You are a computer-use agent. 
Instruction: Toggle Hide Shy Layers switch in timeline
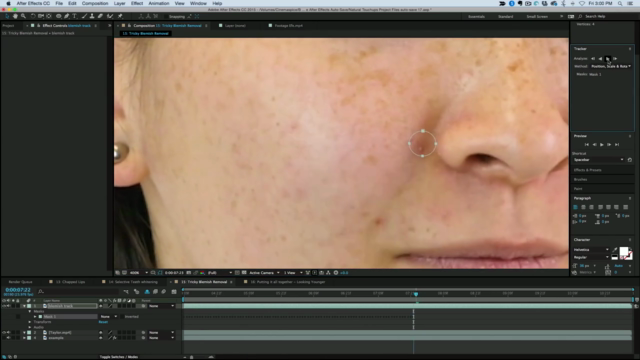tap(147, 291)
